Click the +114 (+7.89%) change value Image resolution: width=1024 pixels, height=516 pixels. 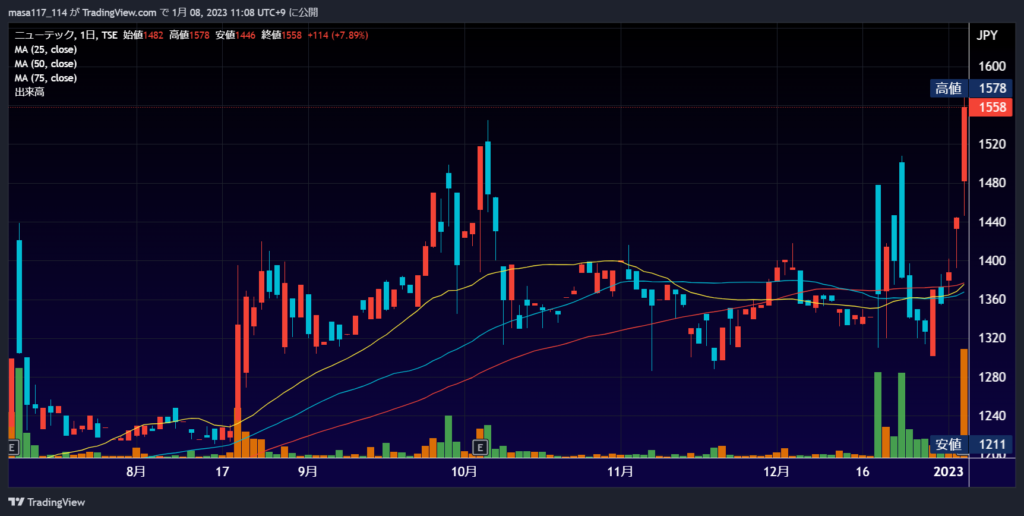(x=338, y=35)
